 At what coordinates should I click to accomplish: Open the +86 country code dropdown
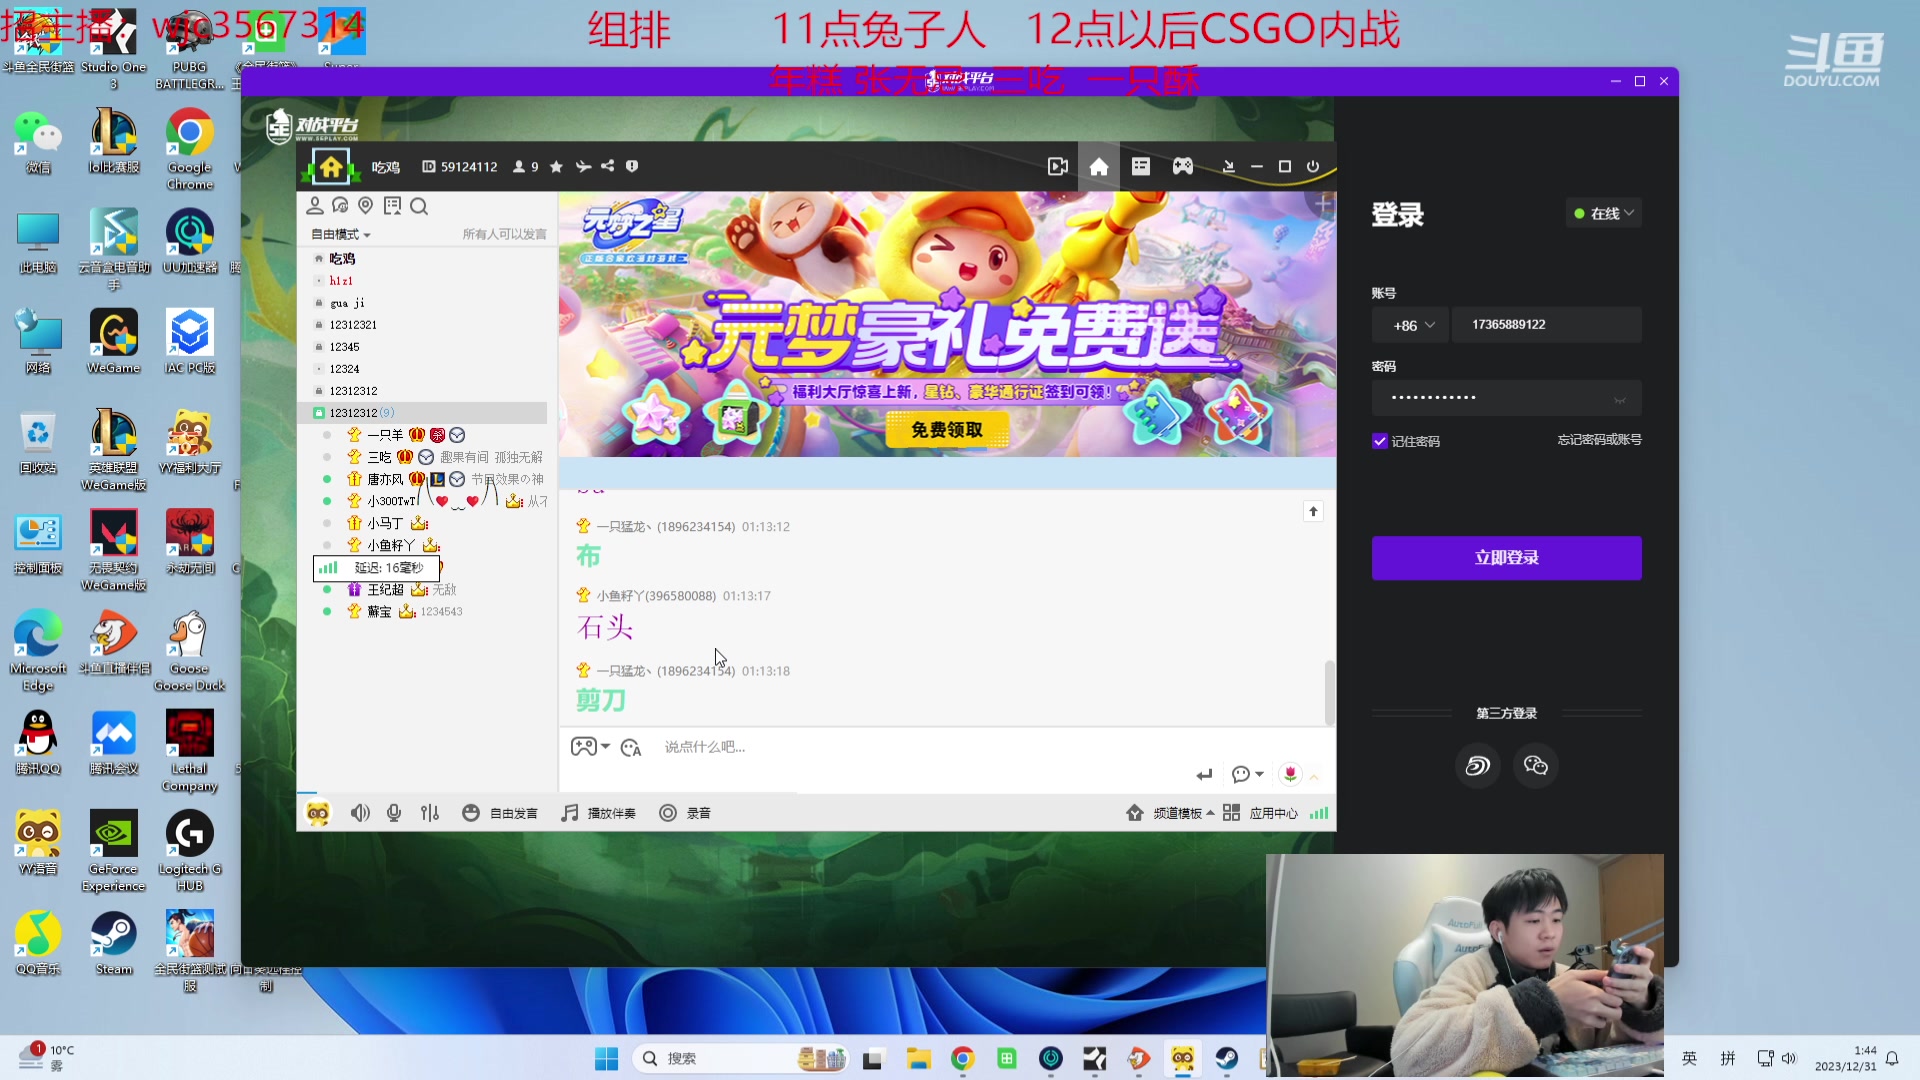click(1411, 325)
